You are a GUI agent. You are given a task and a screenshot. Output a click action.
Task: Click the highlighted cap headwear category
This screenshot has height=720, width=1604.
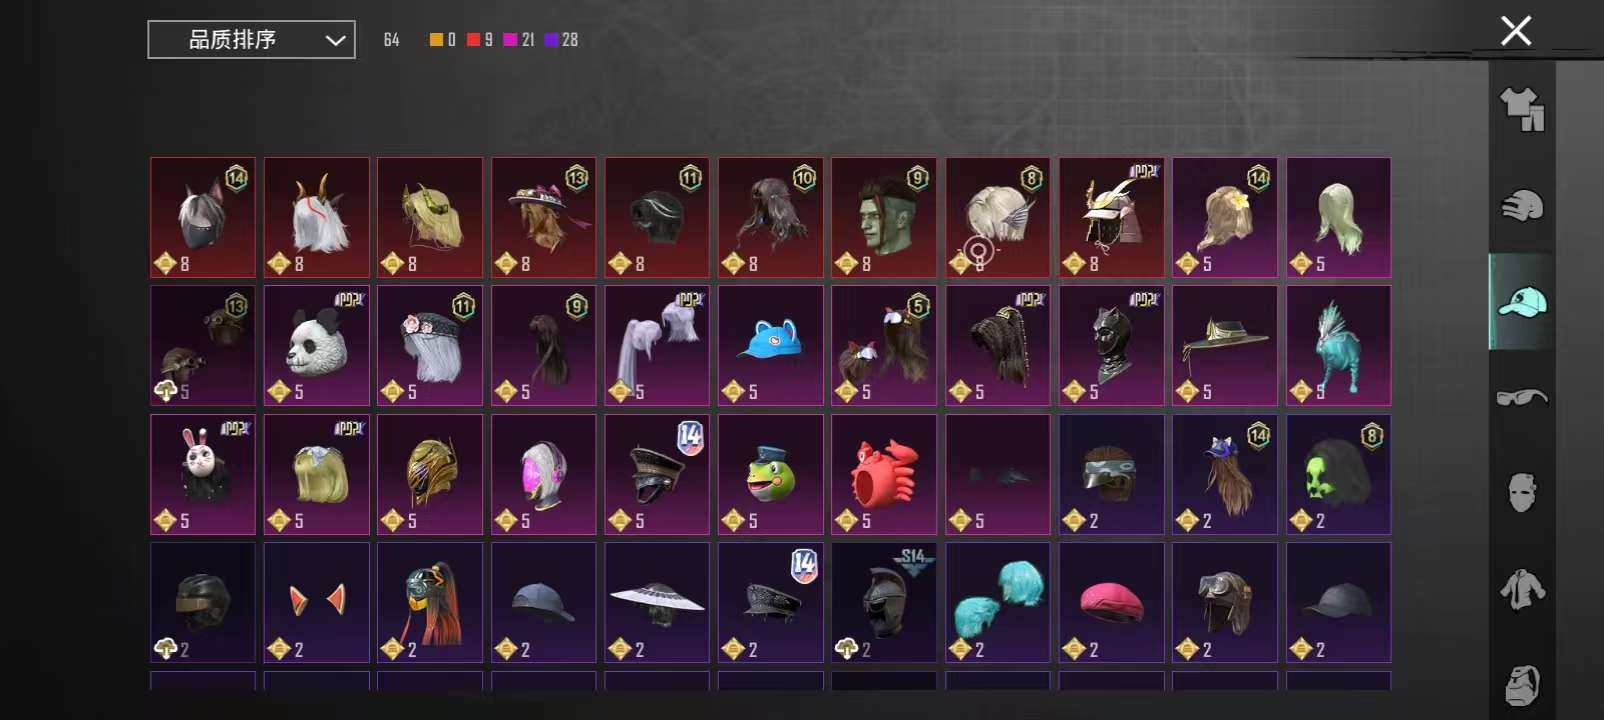[1522, 301]
